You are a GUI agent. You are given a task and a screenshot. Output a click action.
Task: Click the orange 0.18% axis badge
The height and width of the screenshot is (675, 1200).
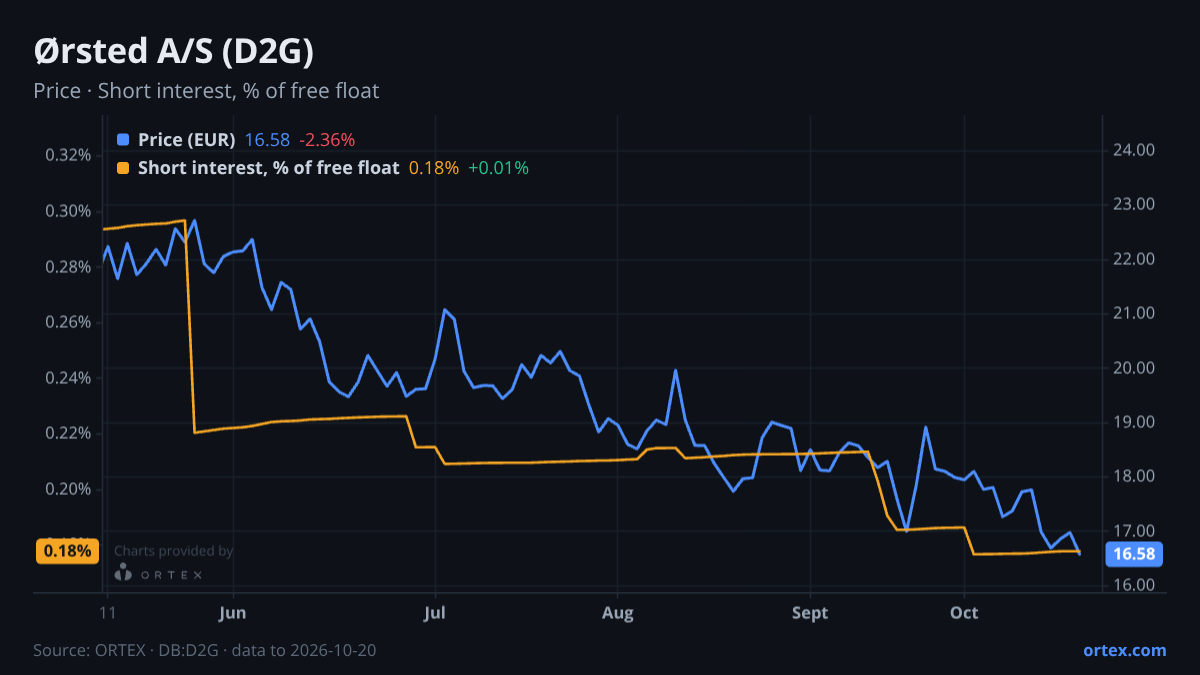(x=68, y=550)
